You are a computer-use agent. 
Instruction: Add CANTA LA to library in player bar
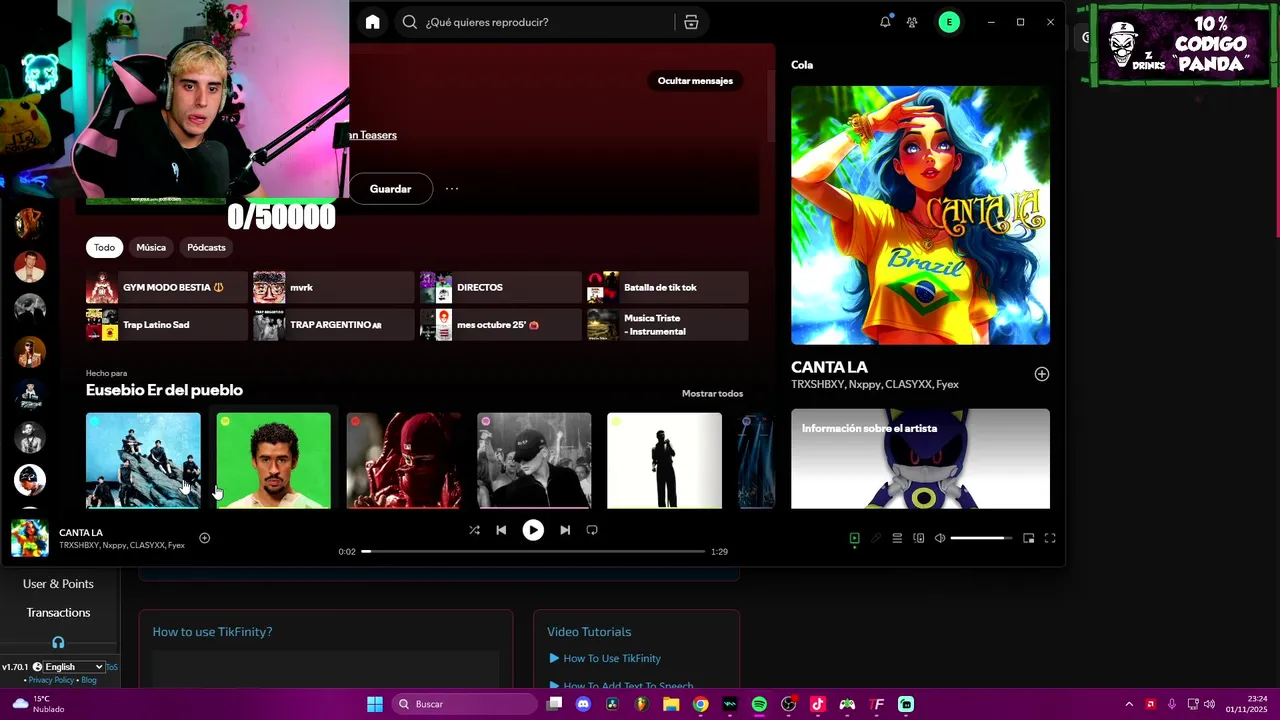point(204,538)
